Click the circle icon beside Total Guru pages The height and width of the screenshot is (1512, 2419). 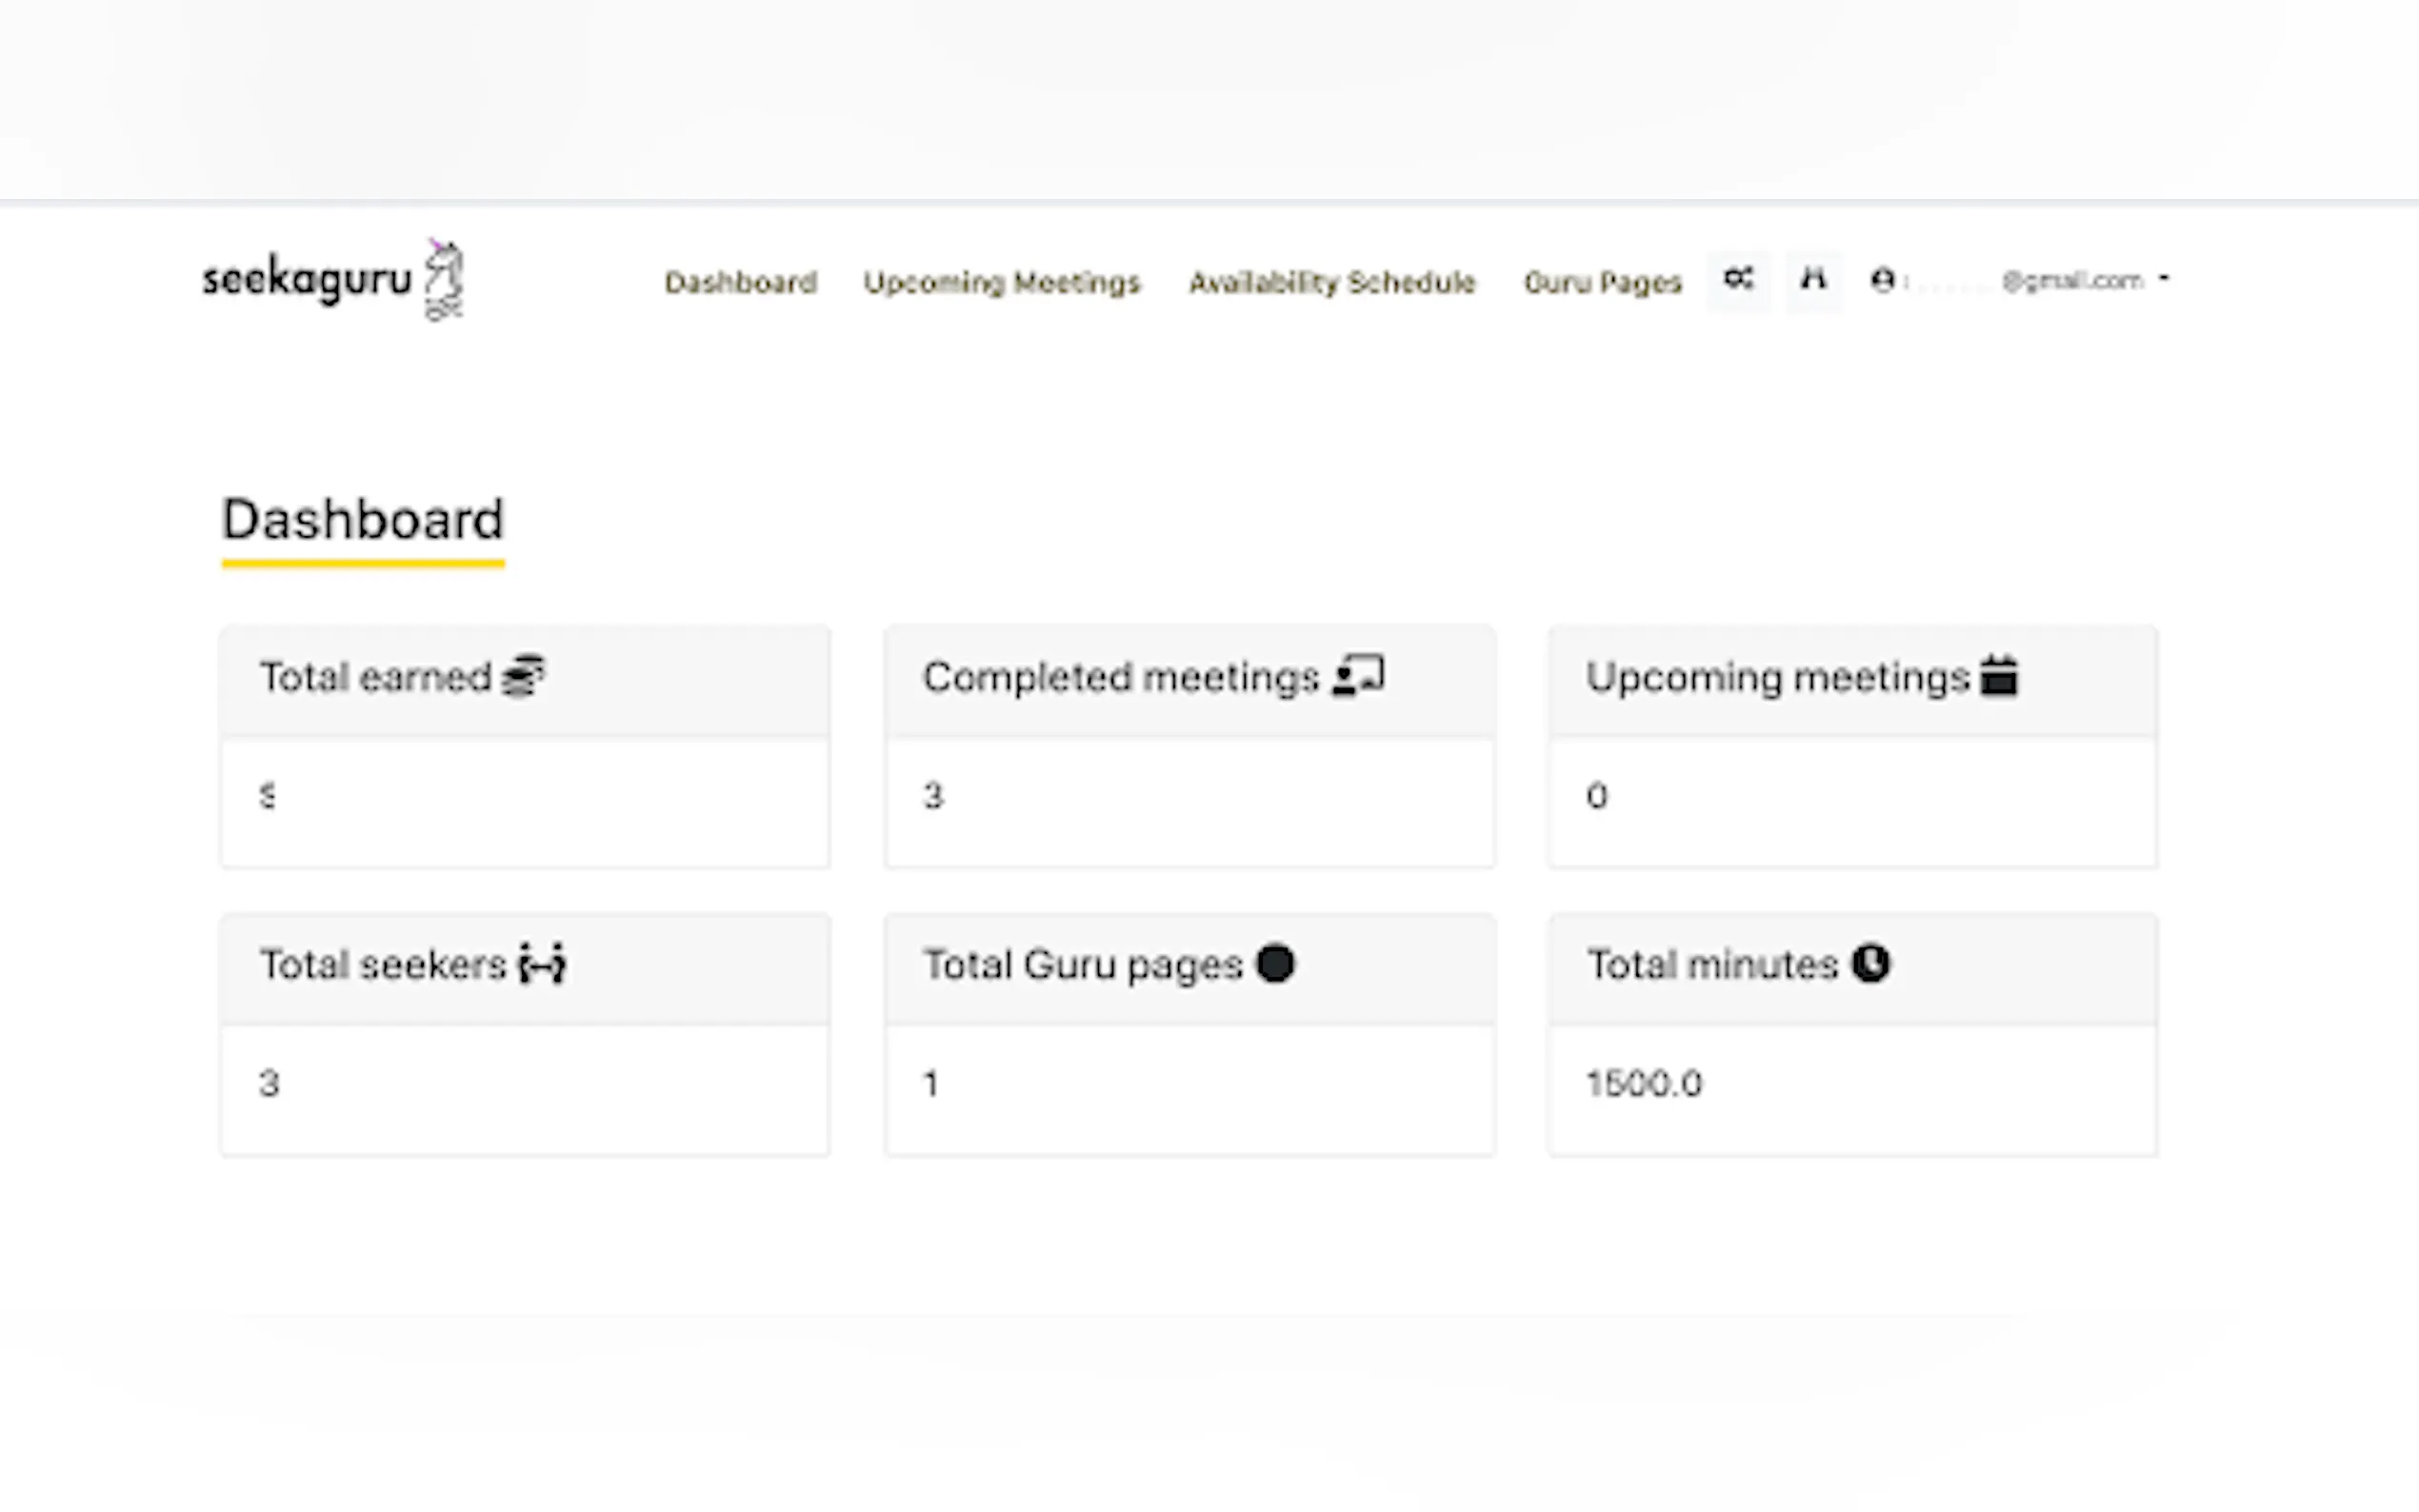1275,964
